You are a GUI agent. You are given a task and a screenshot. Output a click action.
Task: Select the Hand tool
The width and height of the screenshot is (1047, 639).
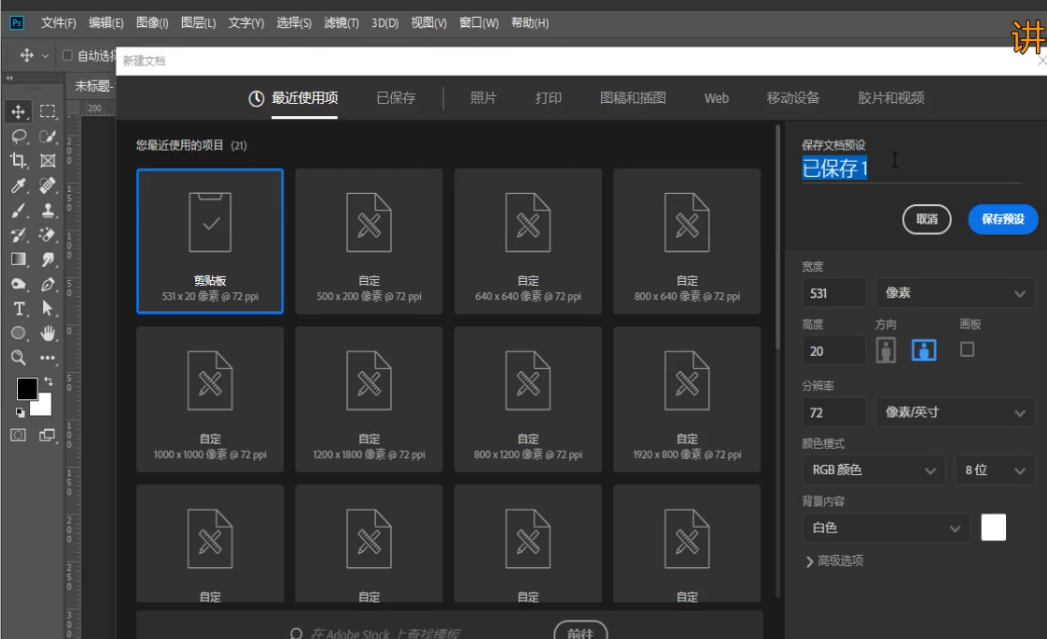[47, 333]
